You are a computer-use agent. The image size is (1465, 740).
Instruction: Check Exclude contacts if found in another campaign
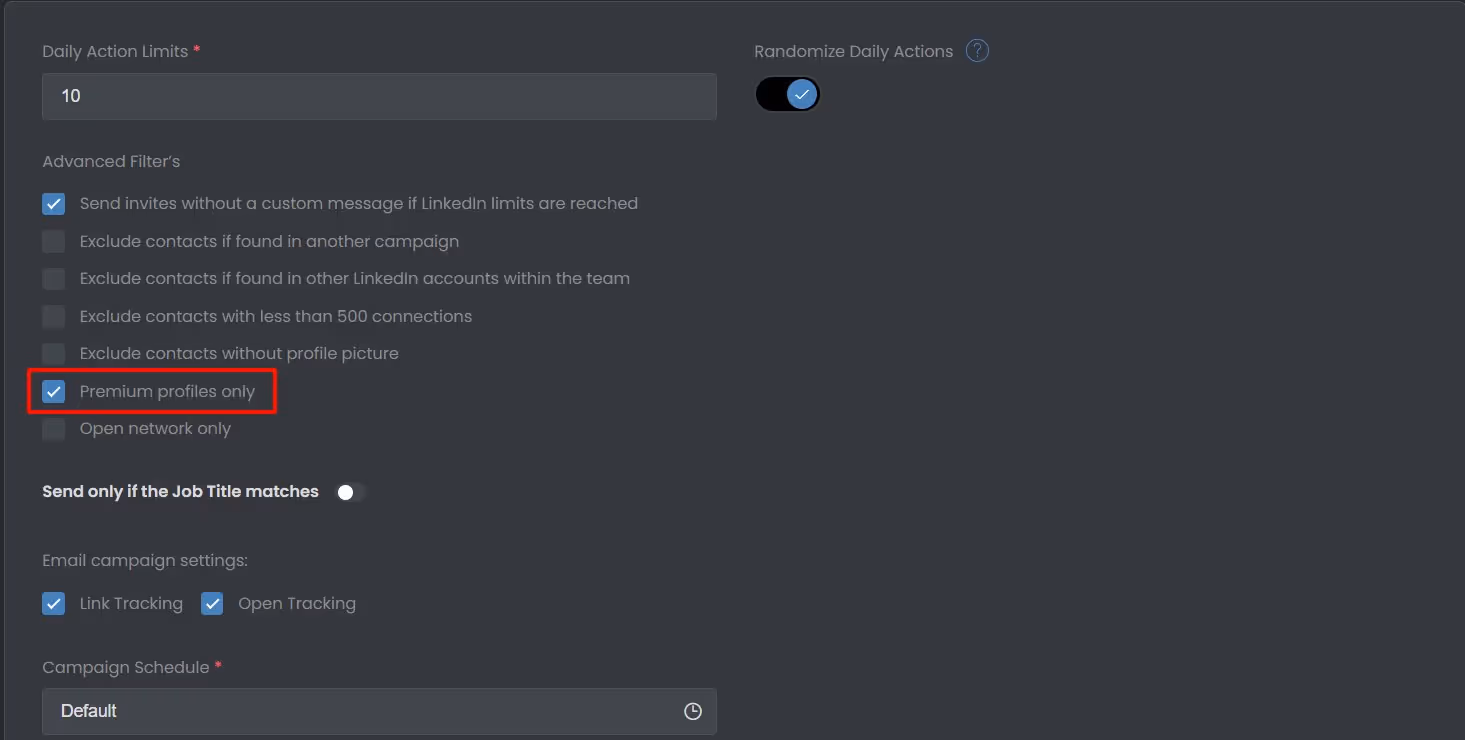pos(53,241)
